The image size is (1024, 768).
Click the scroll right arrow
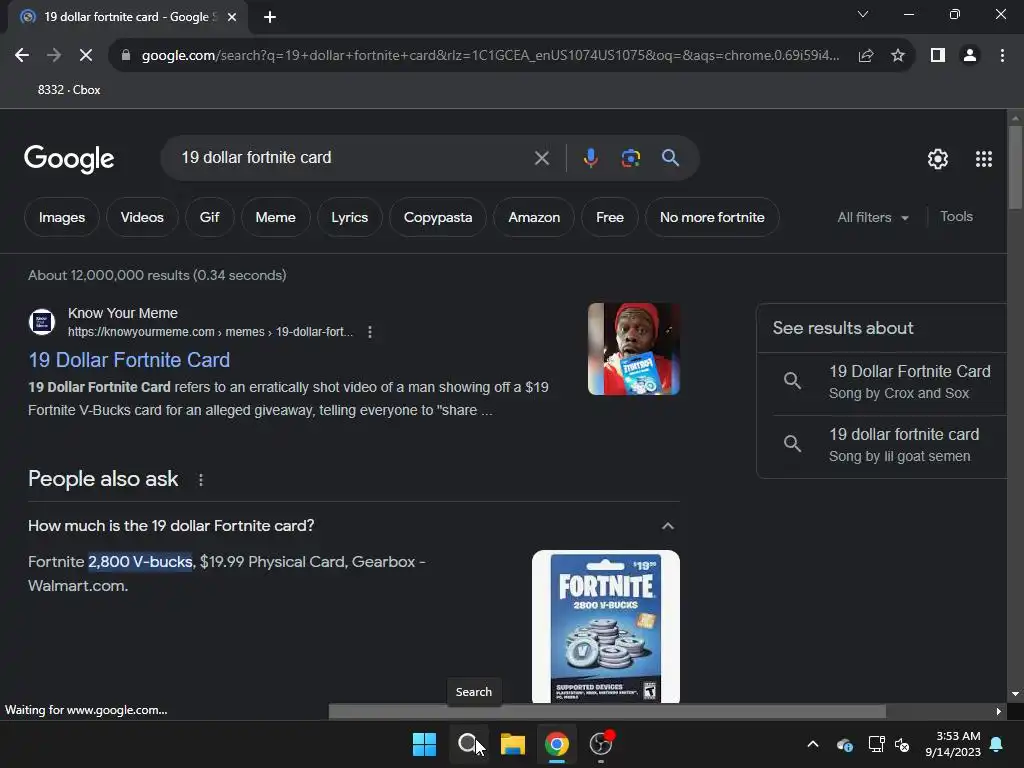coord(998,711)
